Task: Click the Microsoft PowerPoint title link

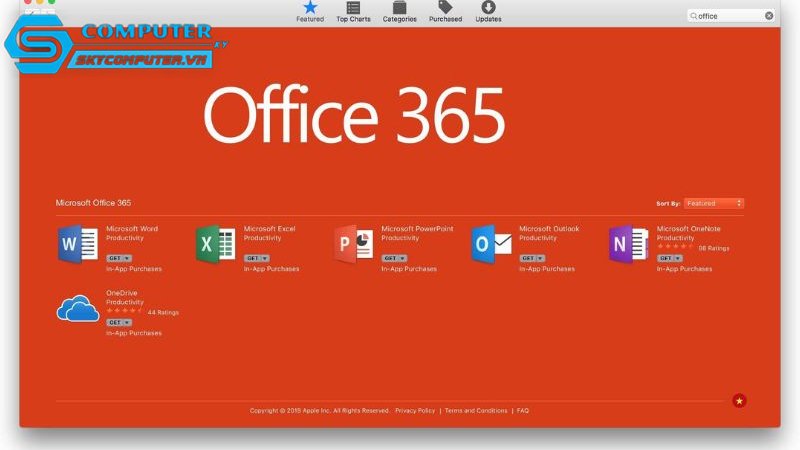Action: pyautogui.click(x=417, y=229)
